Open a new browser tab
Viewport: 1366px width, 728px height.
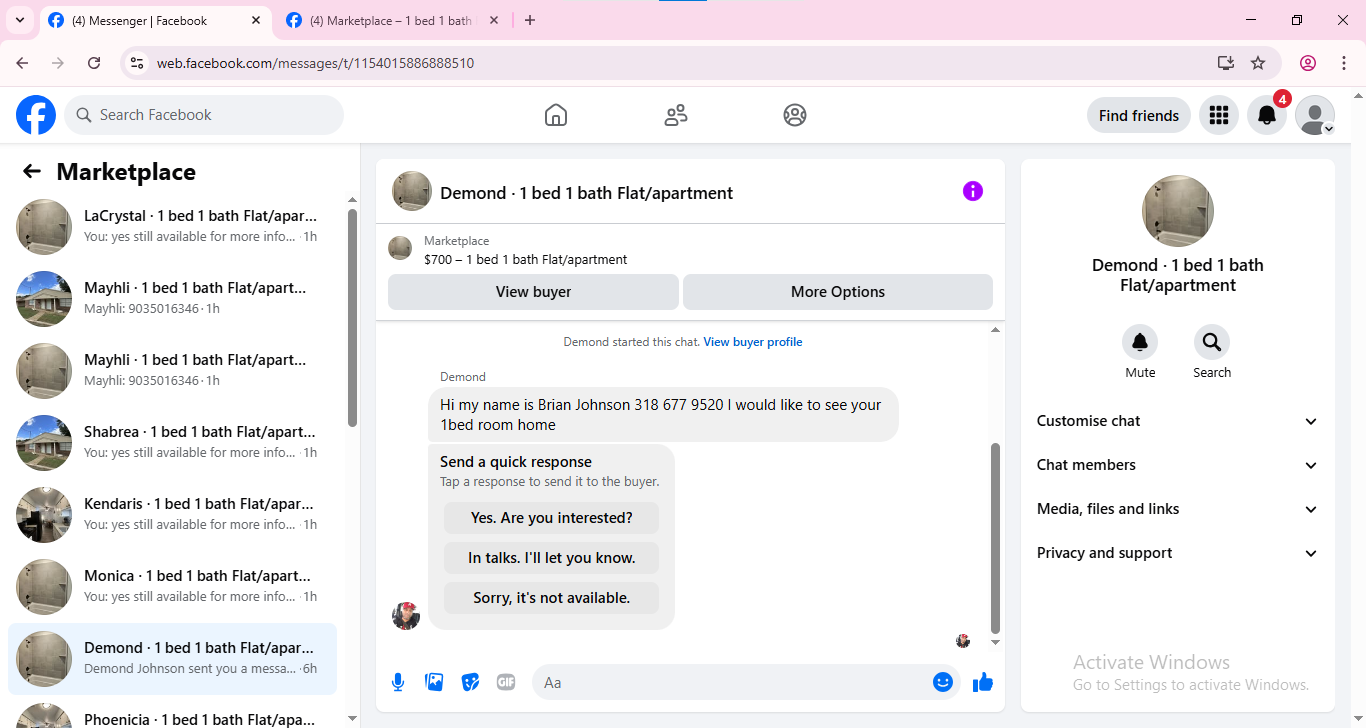530,20
